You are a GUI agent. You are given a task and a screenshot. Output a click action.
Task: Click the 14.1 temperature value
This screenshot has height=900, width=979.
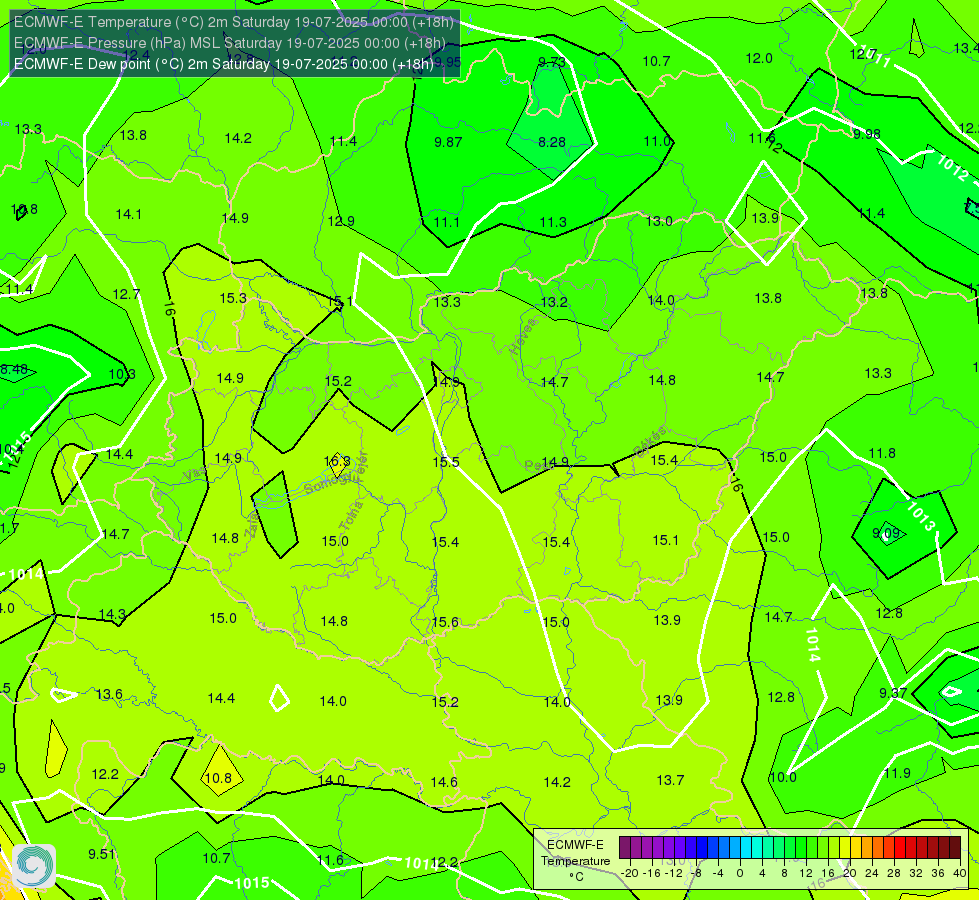[129, 214]
